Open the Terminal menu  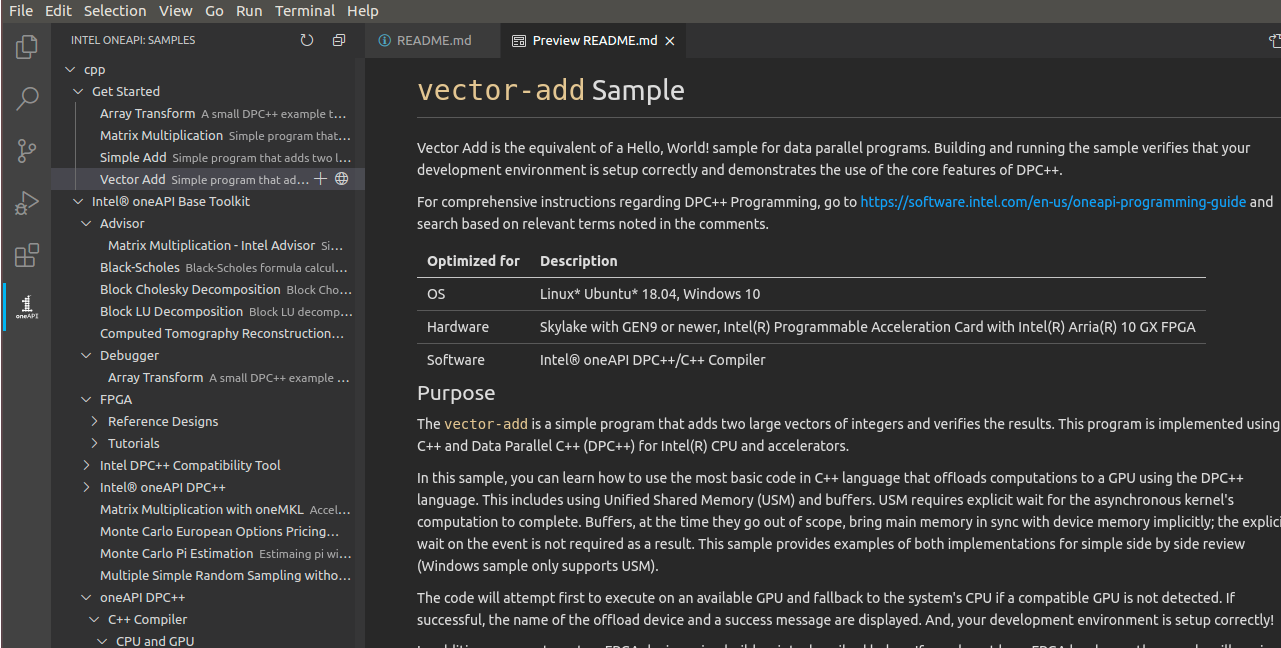(305, 11)
